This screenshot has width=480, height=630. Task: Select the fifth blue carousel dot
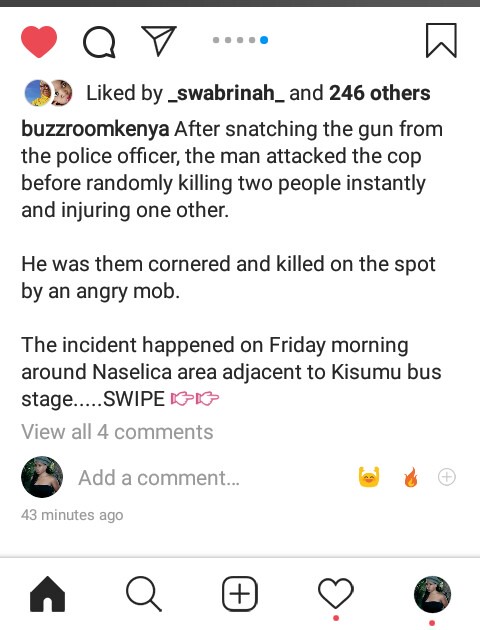264,40
